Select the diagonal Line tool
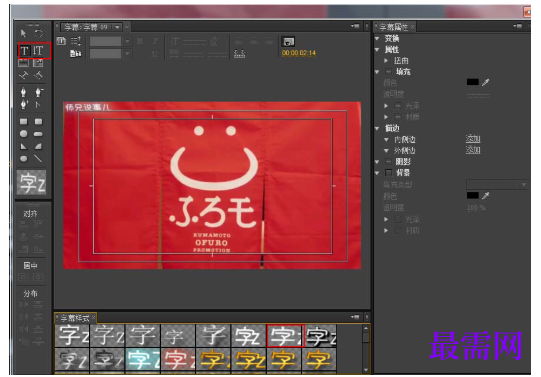This screenshot has height=377, width=541. coord(38,159)
